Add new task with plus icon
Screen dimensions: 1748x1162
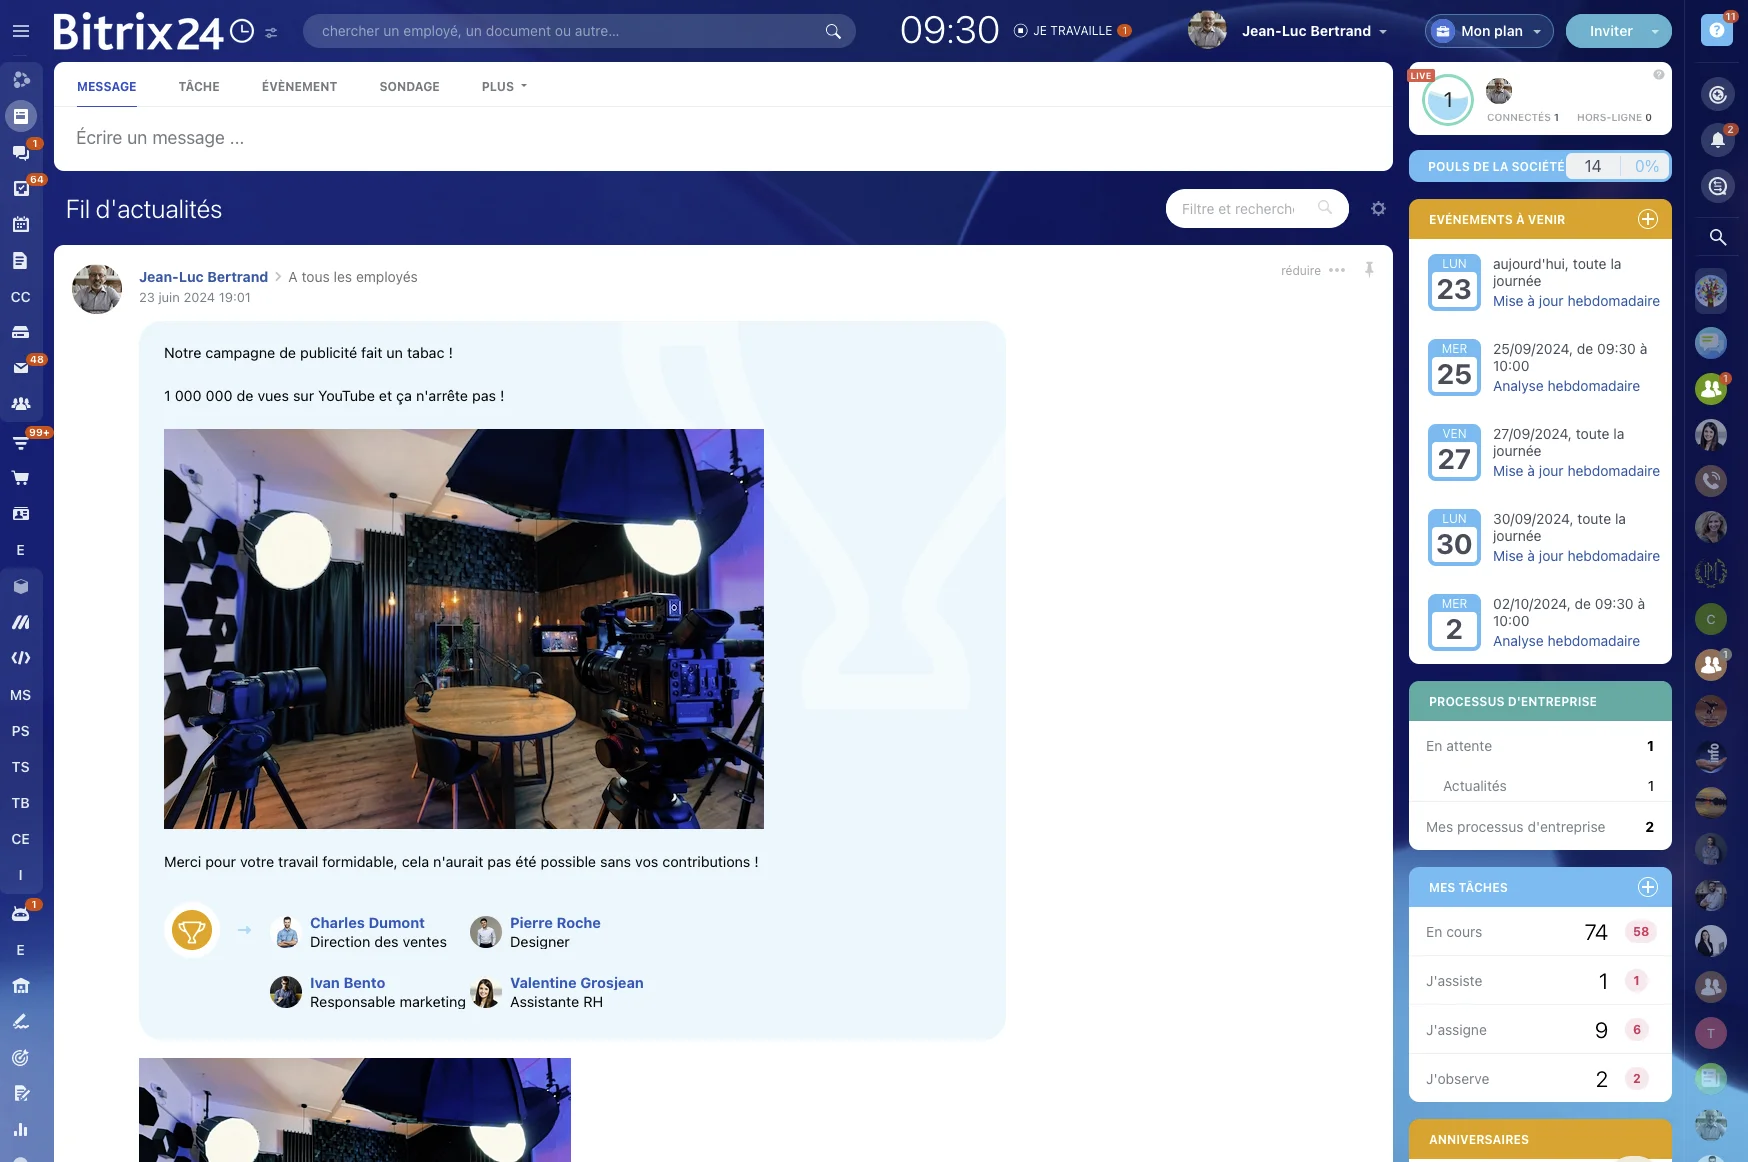pos(1647,887)
